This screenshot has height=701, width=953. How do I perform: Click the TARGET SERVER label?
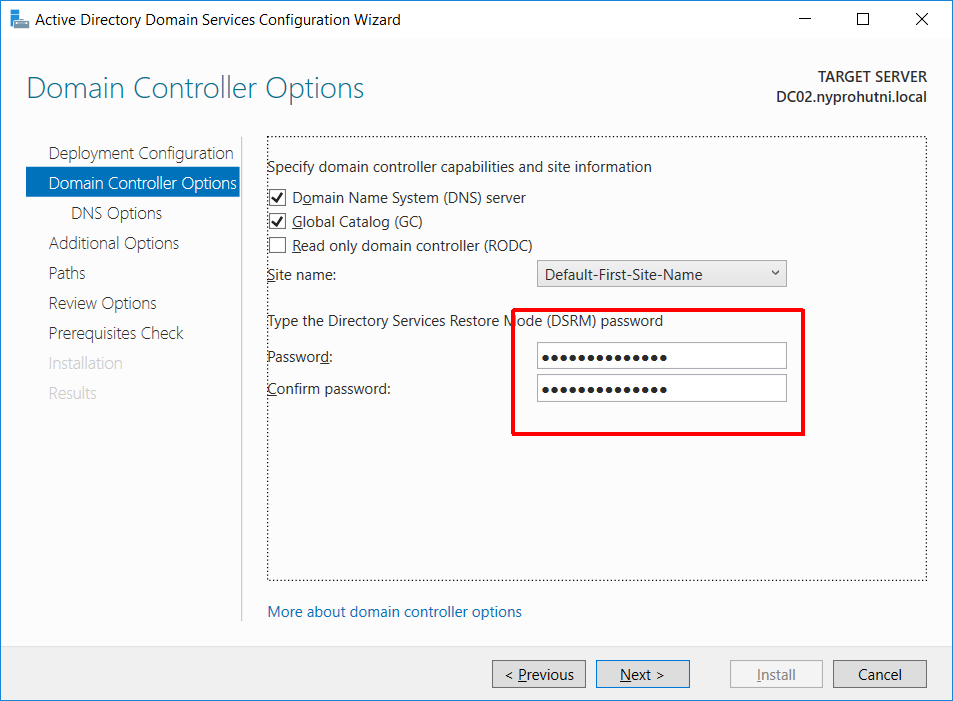tap(872, 77)
